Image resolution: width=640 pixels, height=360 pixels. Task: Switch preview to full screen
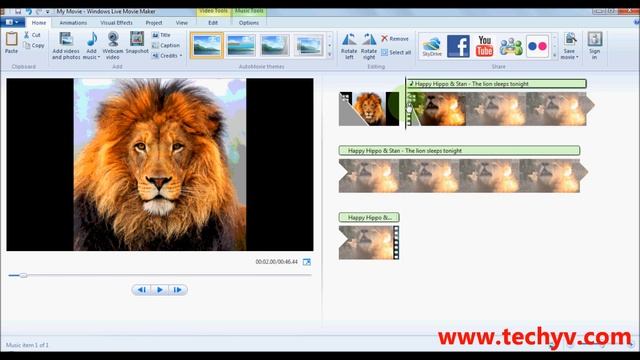point(307,262)
